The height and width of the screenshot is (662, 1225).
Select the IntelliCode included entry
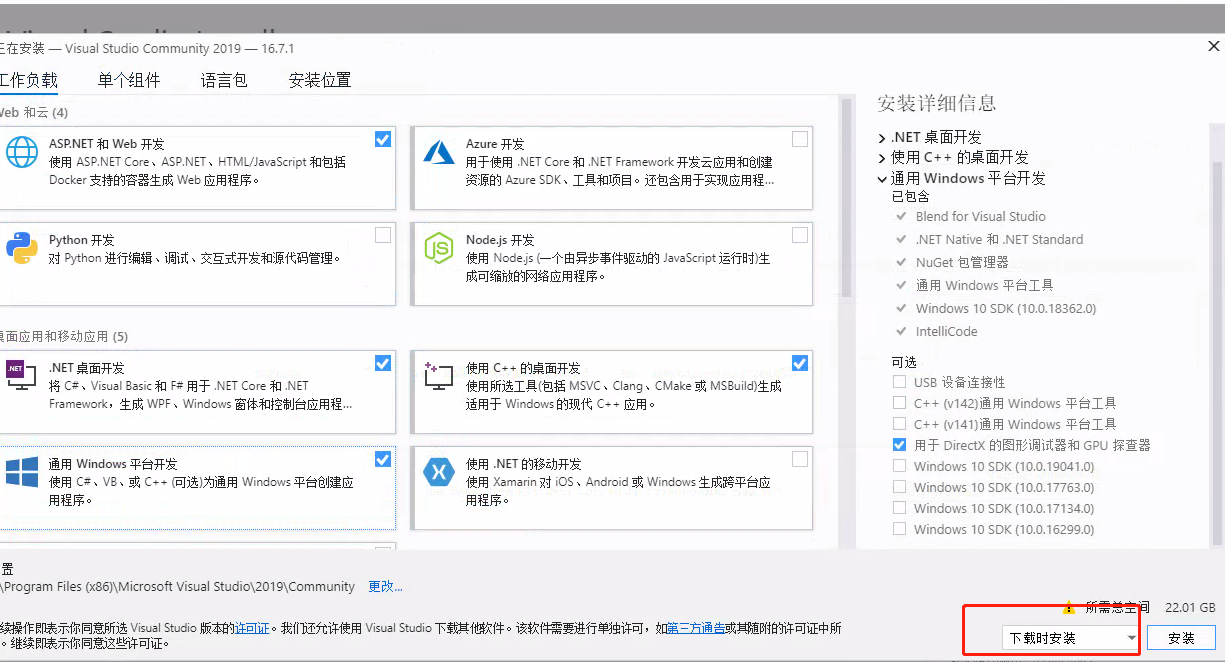[x=946, y=331]
